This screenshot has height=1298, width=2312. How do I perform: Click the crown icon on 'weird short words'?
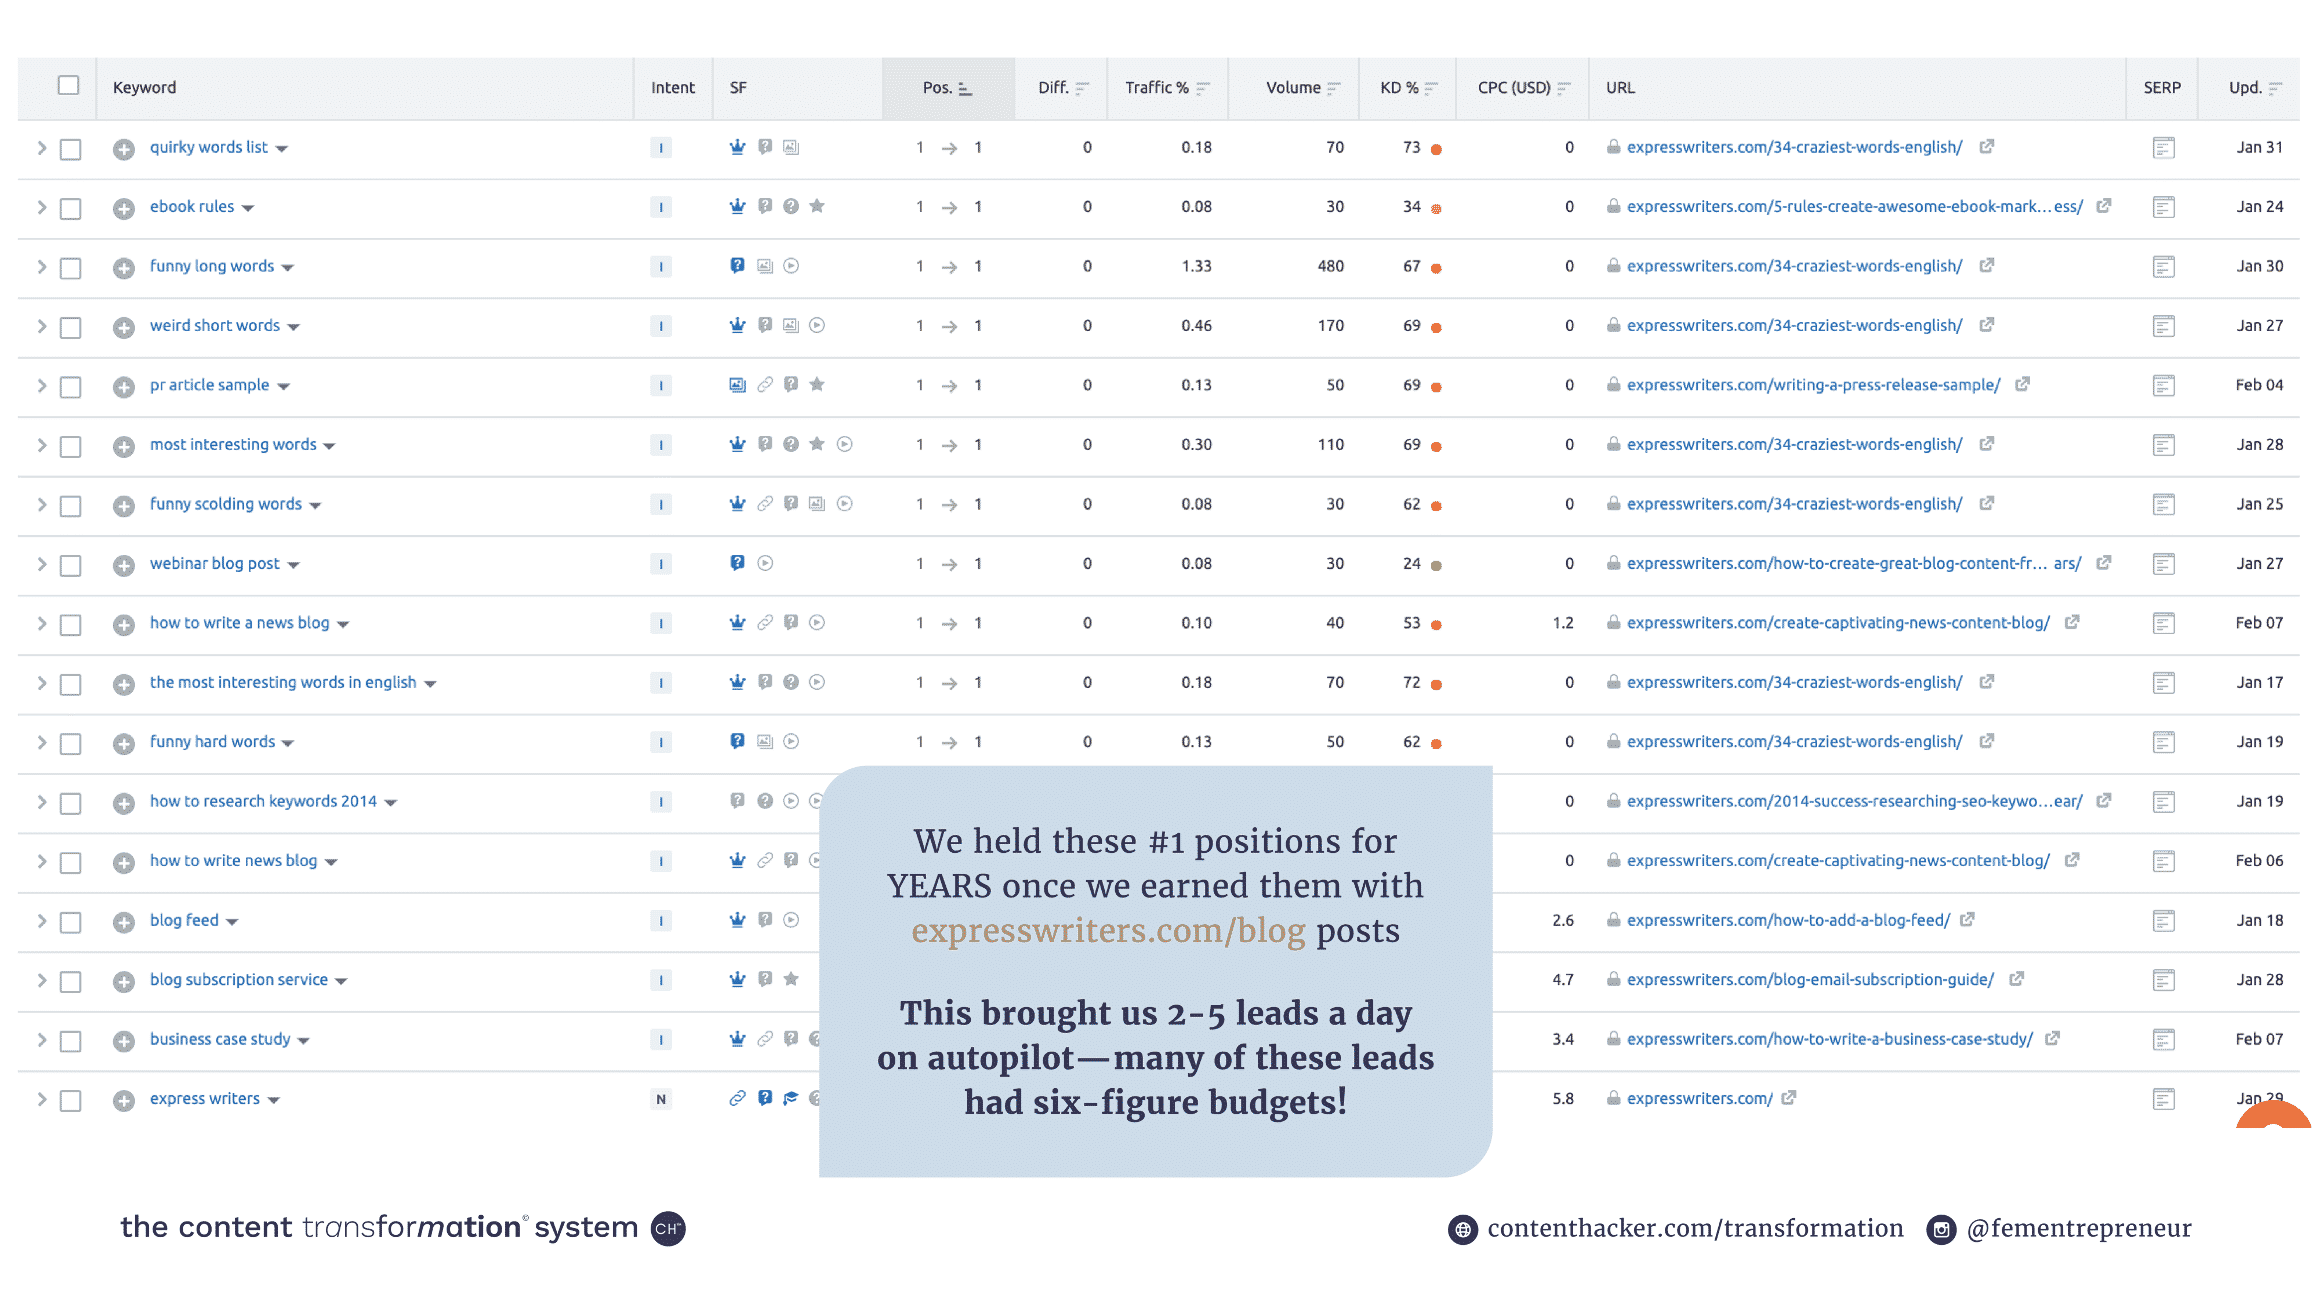click(x=737, y=324)
